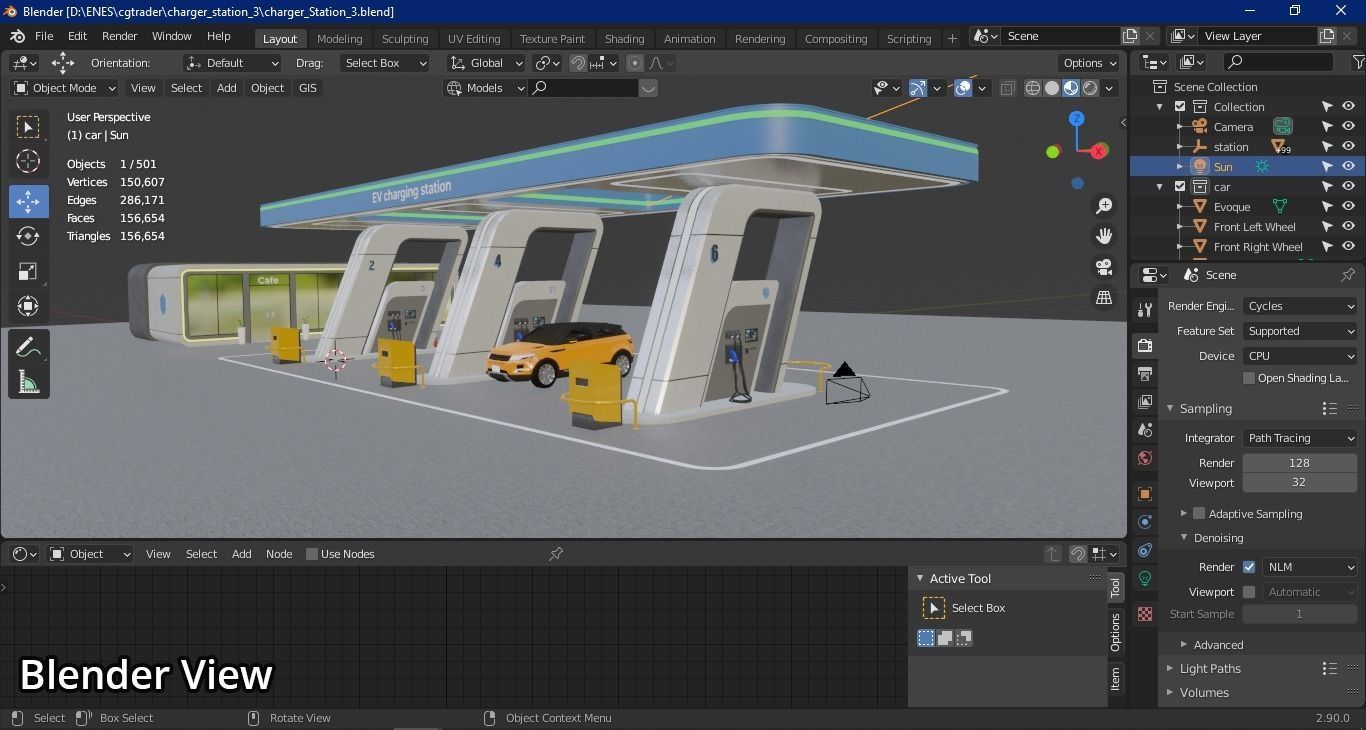Select the Rotate tool

[28, 236]
